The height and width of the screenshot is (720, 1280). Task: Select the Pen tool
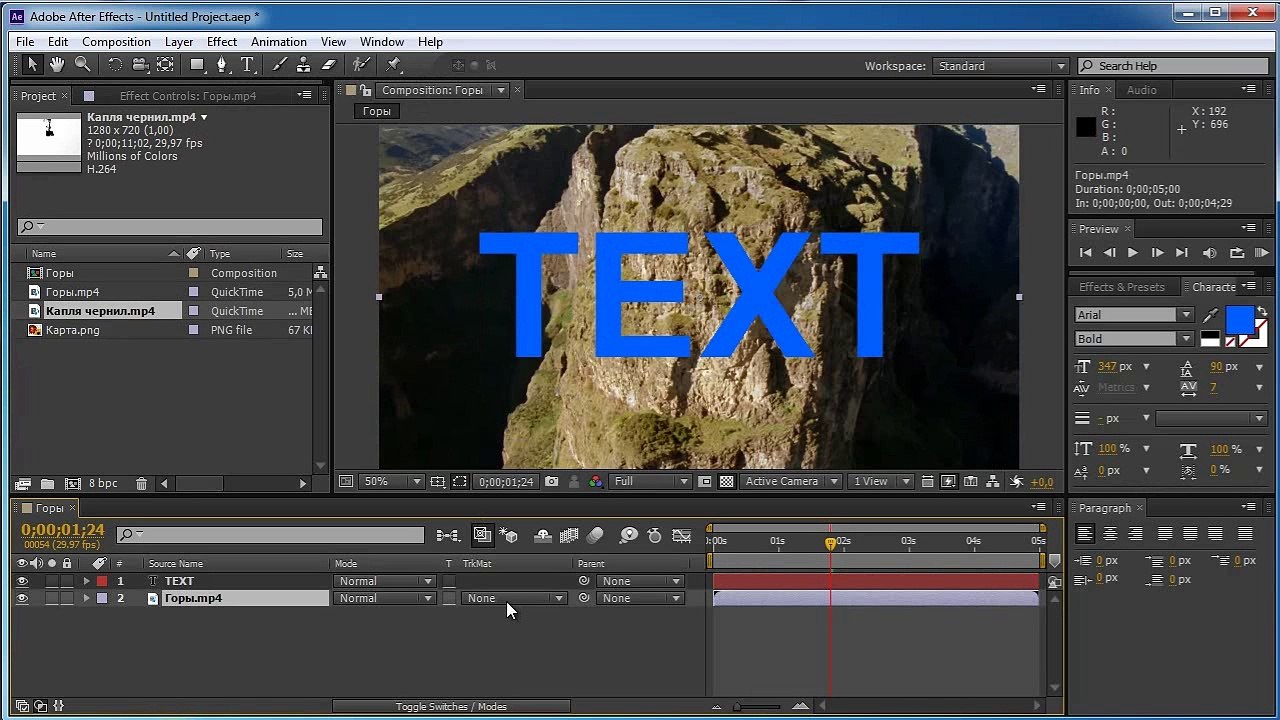222,64
